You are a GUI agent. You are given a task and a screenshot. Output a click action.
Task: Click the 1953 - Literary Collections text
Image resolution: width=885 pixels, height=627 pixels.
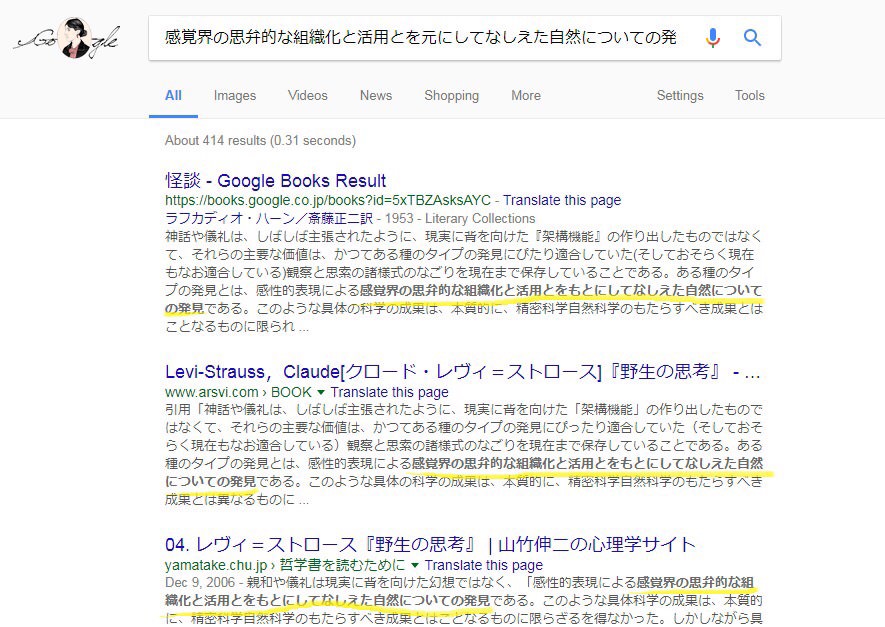pos(460,218)
